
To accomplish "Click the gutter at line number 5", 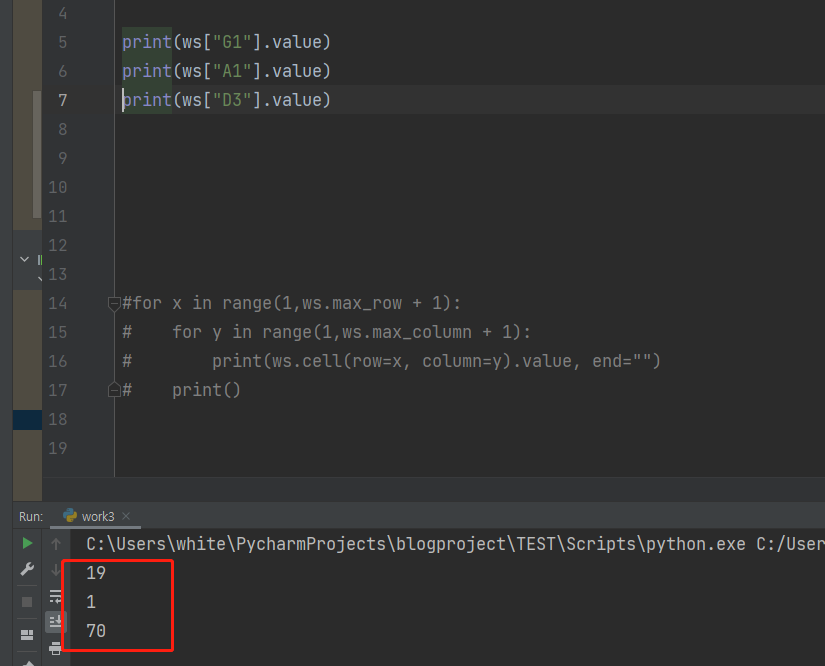I will tap(63, 42).
